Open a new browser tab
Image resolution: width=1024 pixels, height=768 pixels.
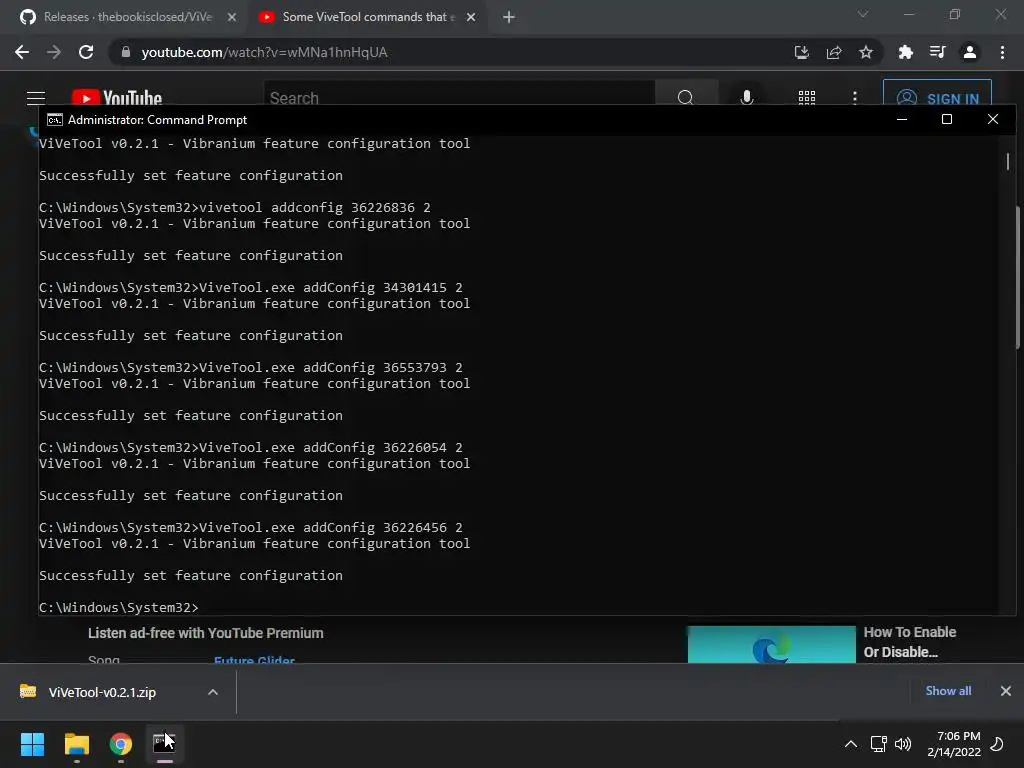click(509, 17)
